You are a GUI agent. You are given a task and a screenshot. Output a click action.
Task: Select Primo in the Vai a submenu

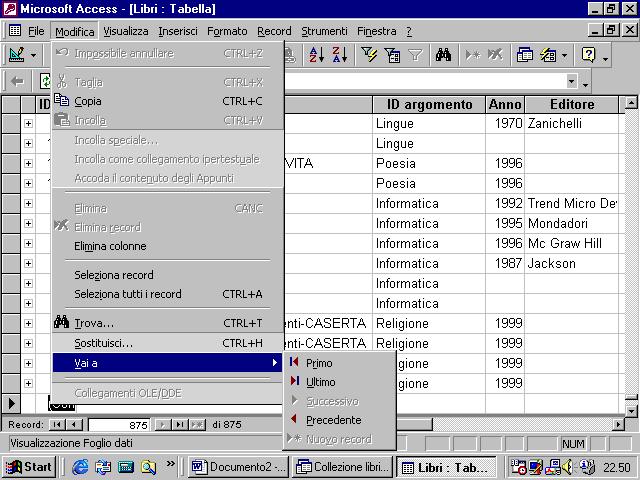point(340,363)
